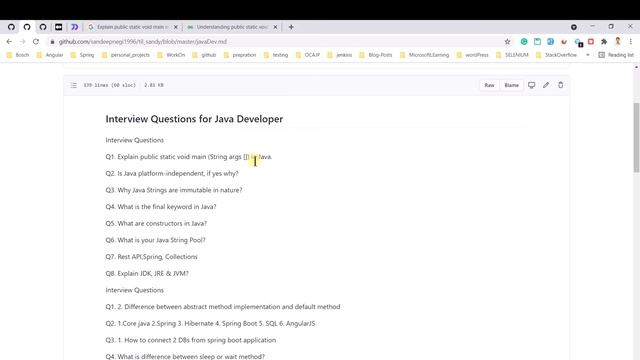This screenshot has height=360, width=640.
Task: Go back to the previous page
Action: 9,42
